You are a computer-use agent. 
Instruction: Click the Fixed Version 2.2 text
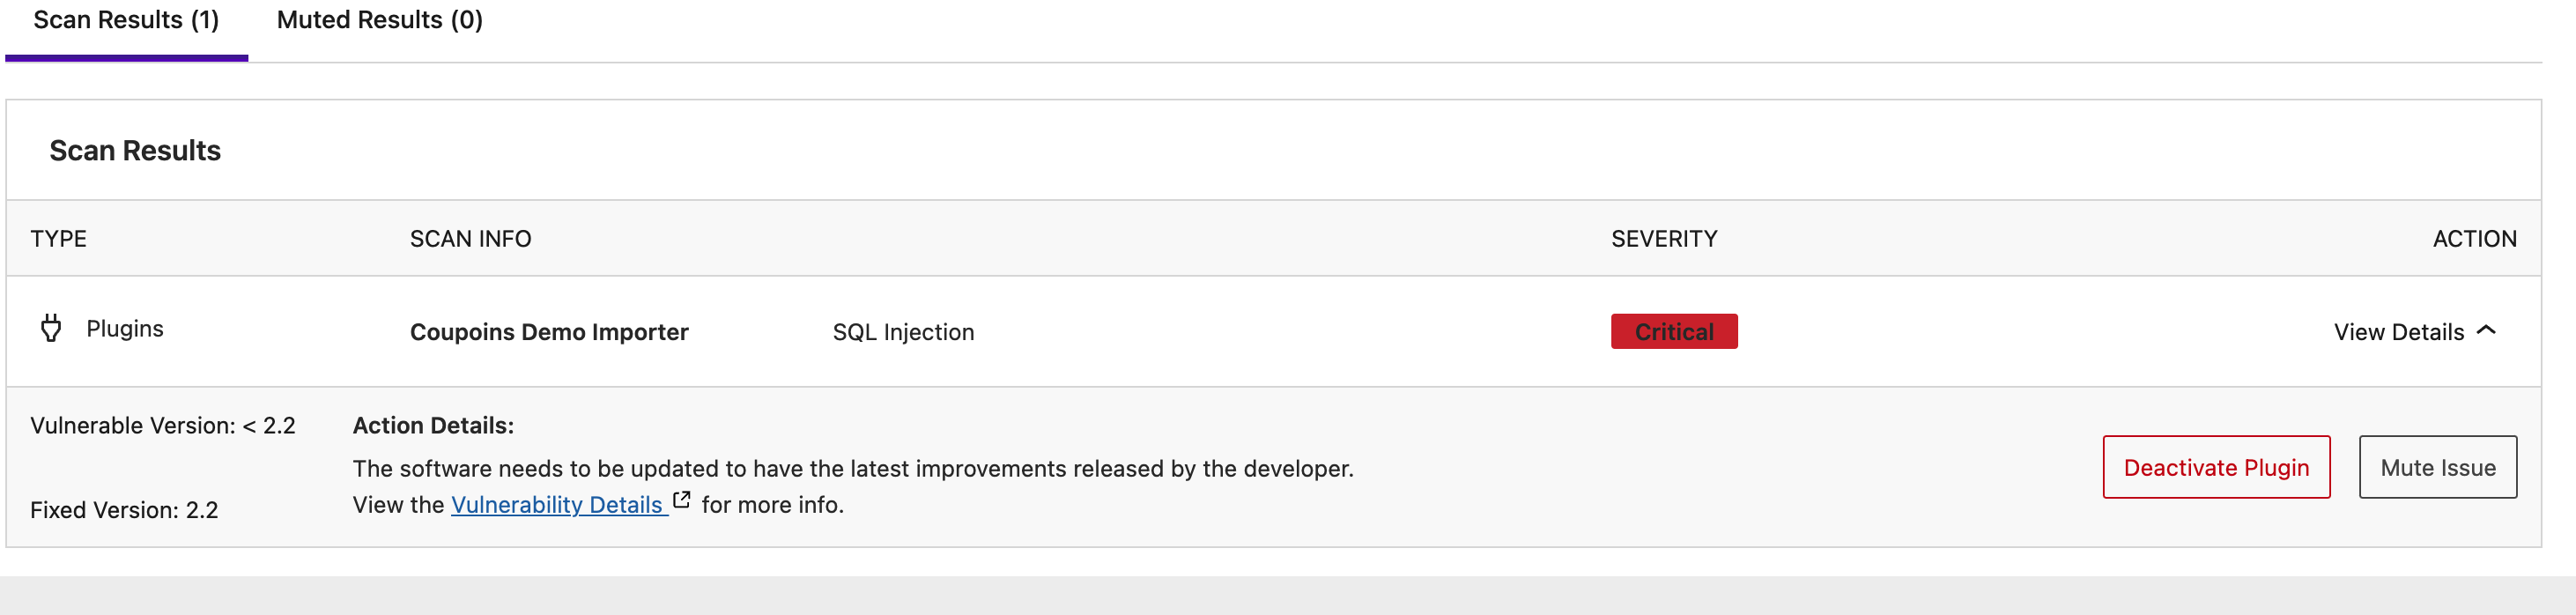coord(124,510)
